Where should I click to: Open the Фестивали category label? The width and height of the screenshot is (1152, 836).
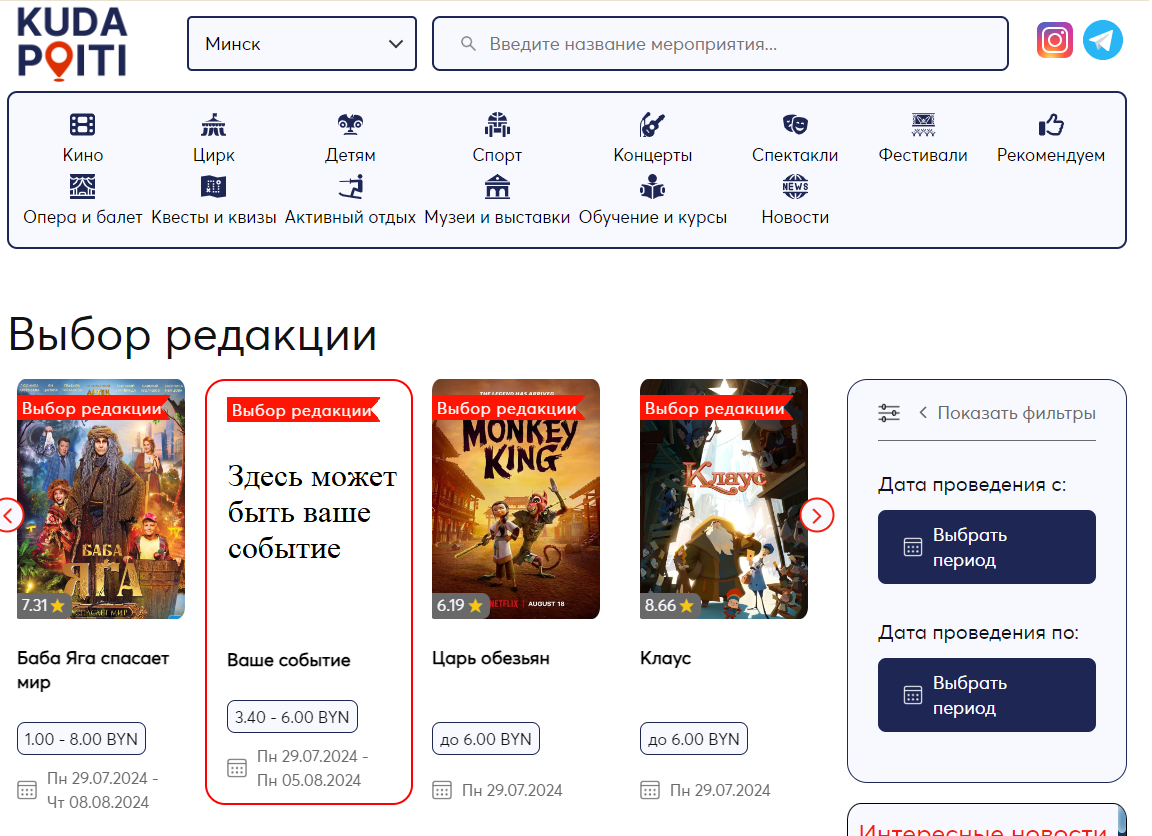[923, 155]
